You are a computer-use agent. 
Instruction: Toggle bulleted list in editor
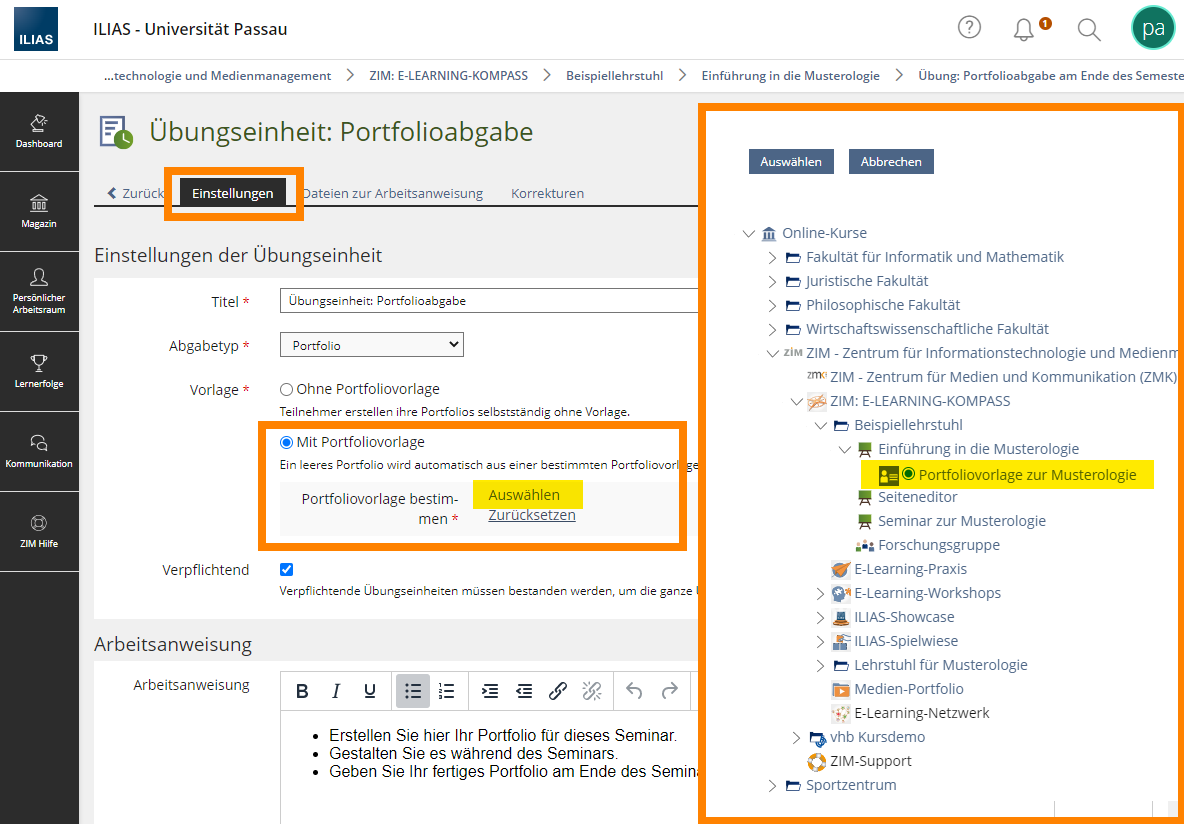coord(413,691)
